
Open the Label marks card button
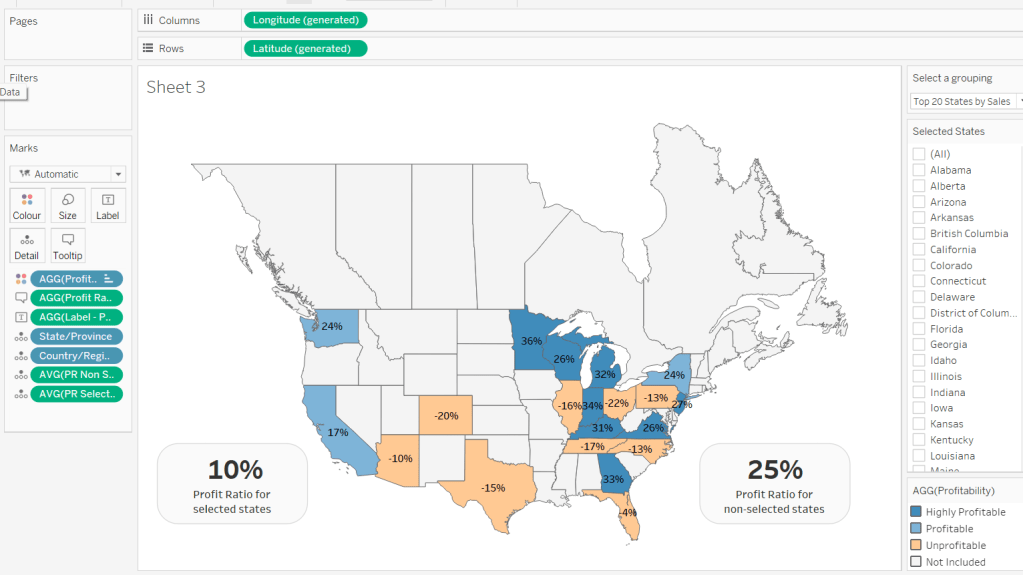click(x=108, y=205)
